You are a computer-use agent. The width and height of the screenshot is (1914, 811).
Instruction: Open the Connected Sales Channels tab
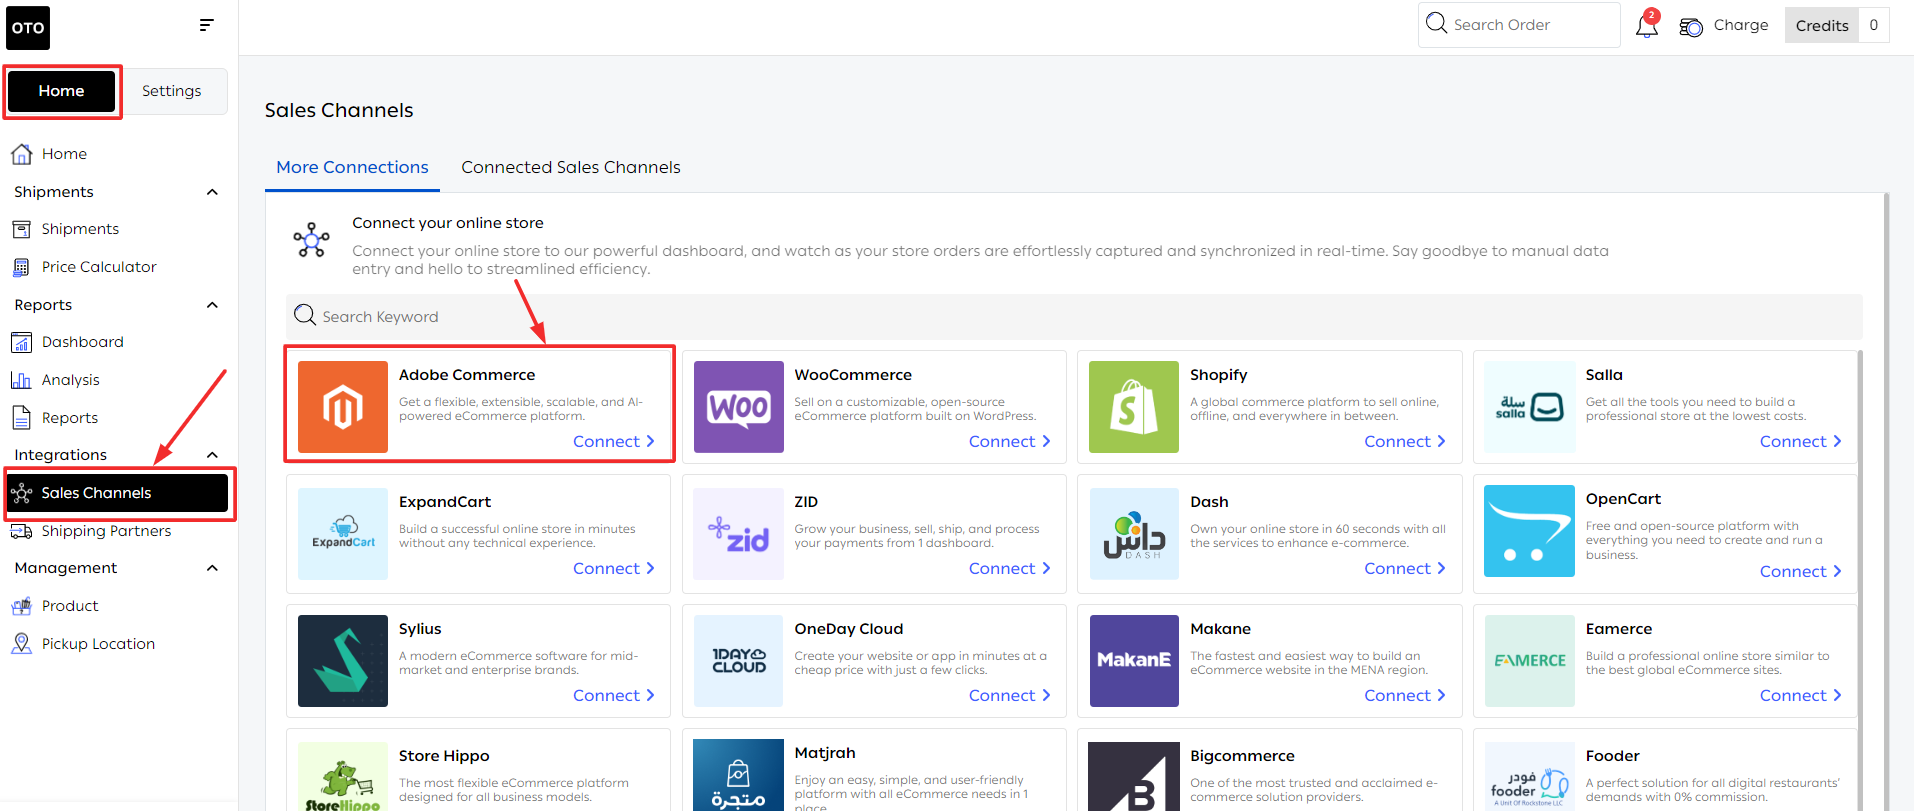click(x=571, y=167)
